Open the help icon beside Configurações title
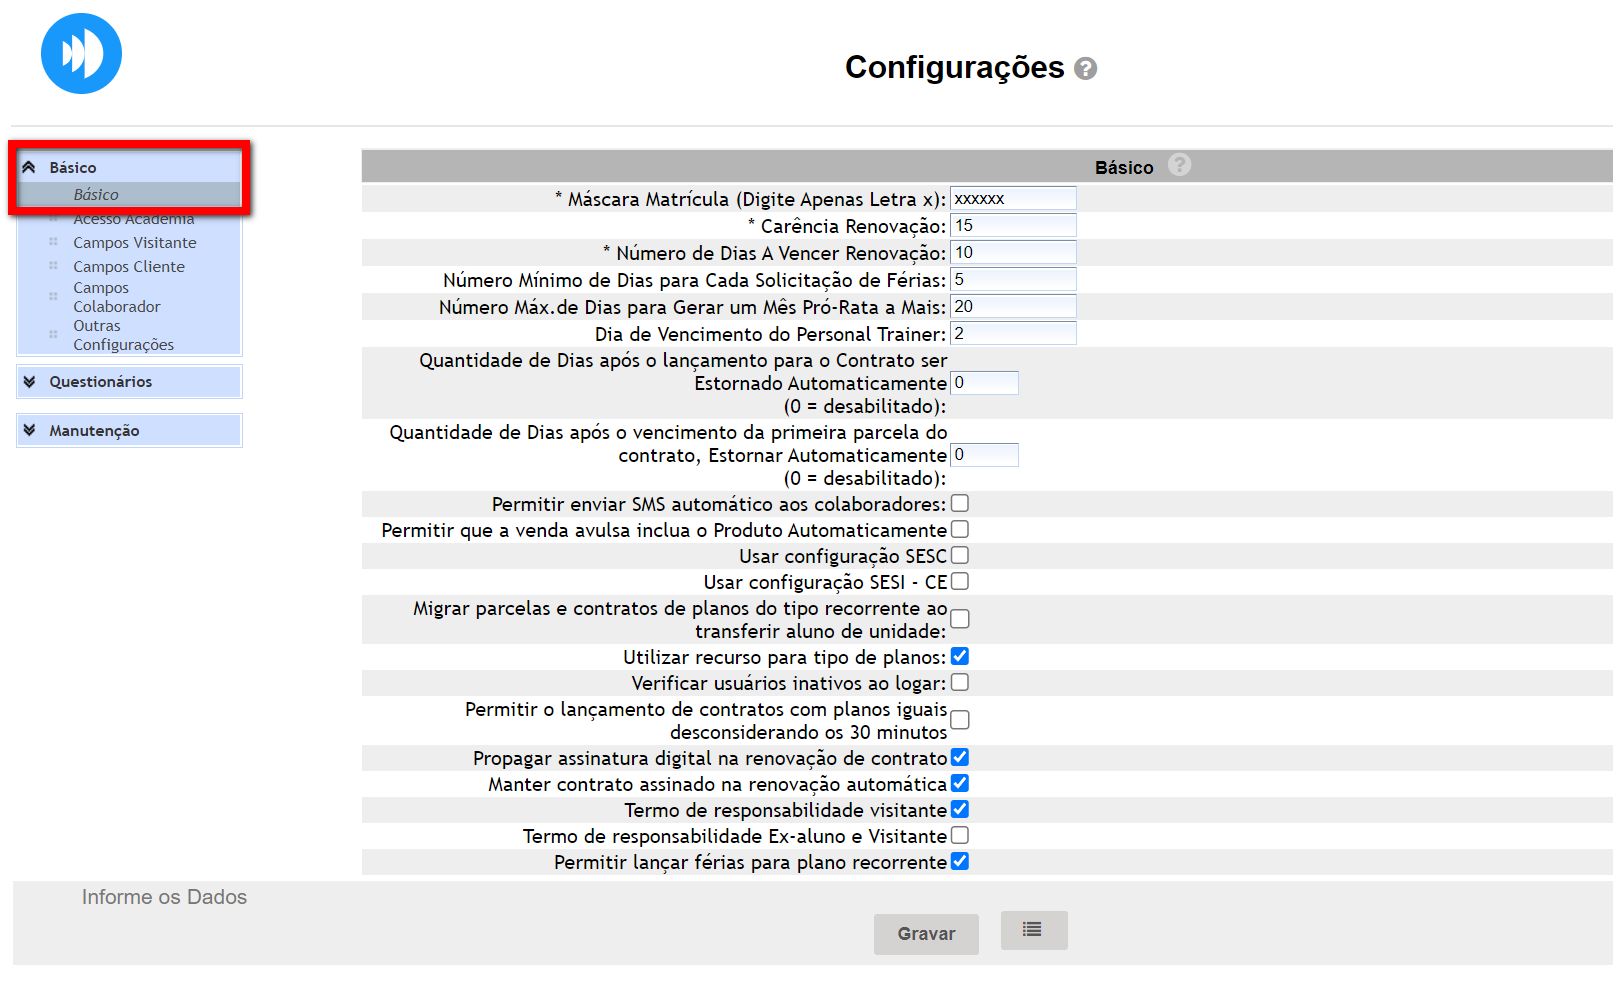1613x1007 pixels. pyautogui.click(x=1085, y=69)
